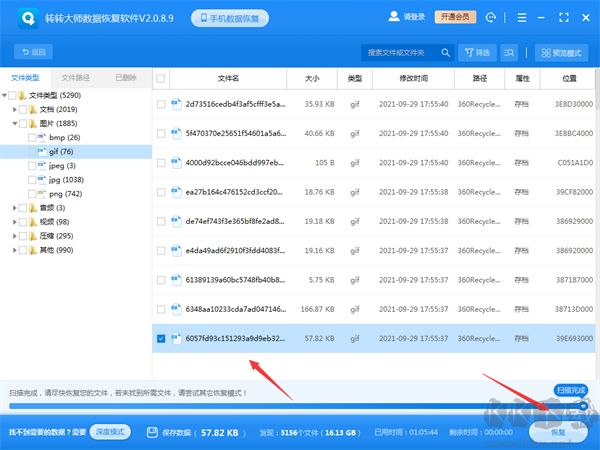Open the hamburger menu in title bar
The image size is (600, 450).
click(526, 18)
